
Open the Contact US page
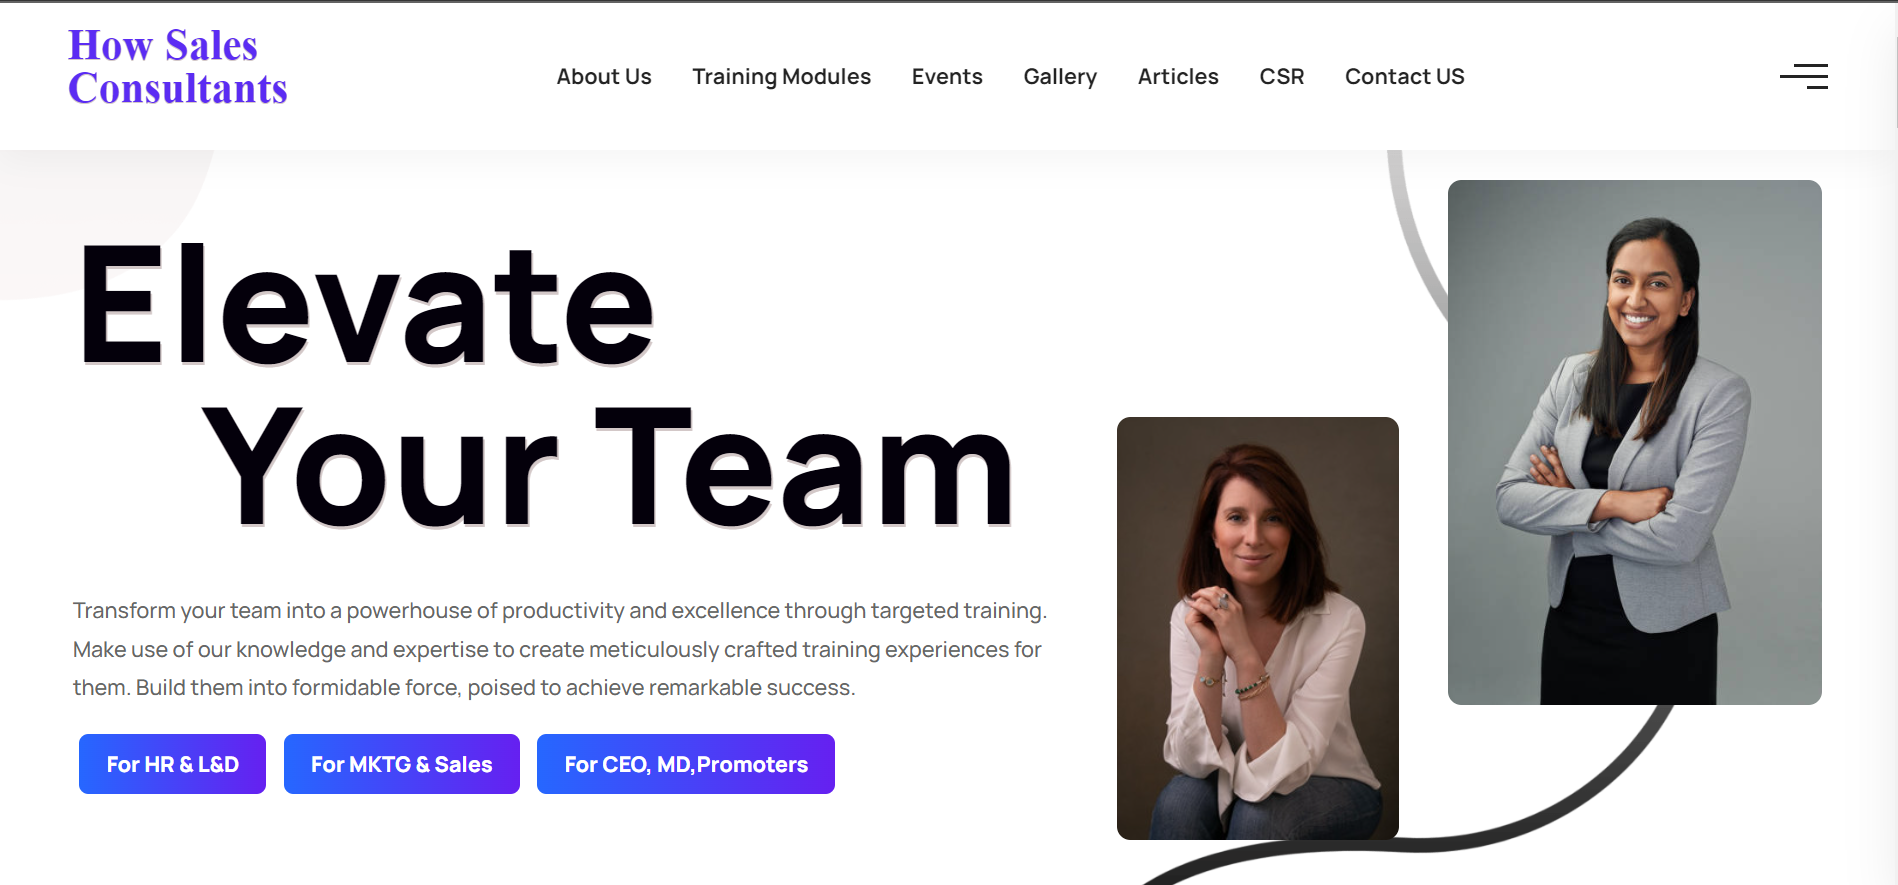pos(1404,77)
